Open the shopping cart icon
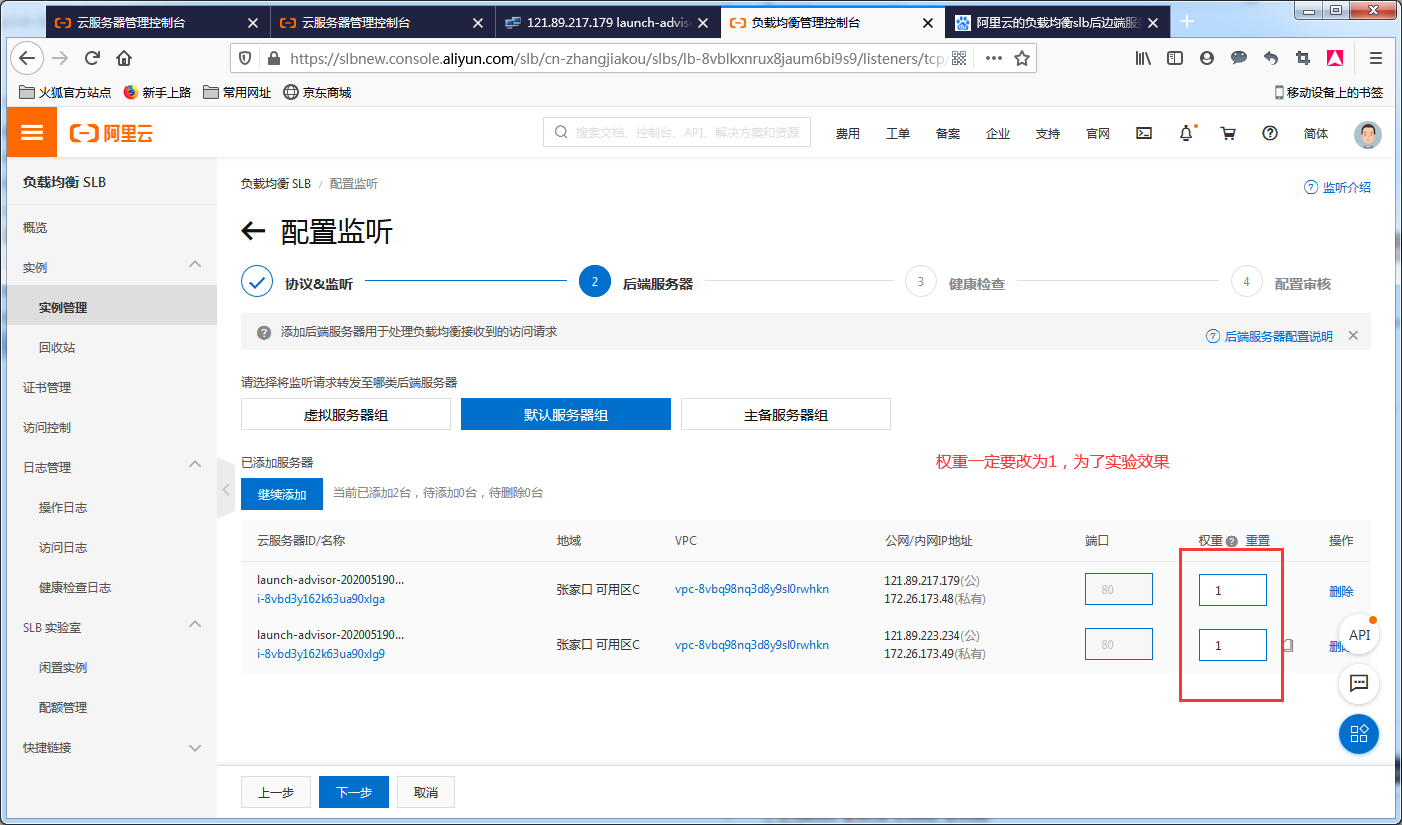1402x825 pixels. point(1228,133)
